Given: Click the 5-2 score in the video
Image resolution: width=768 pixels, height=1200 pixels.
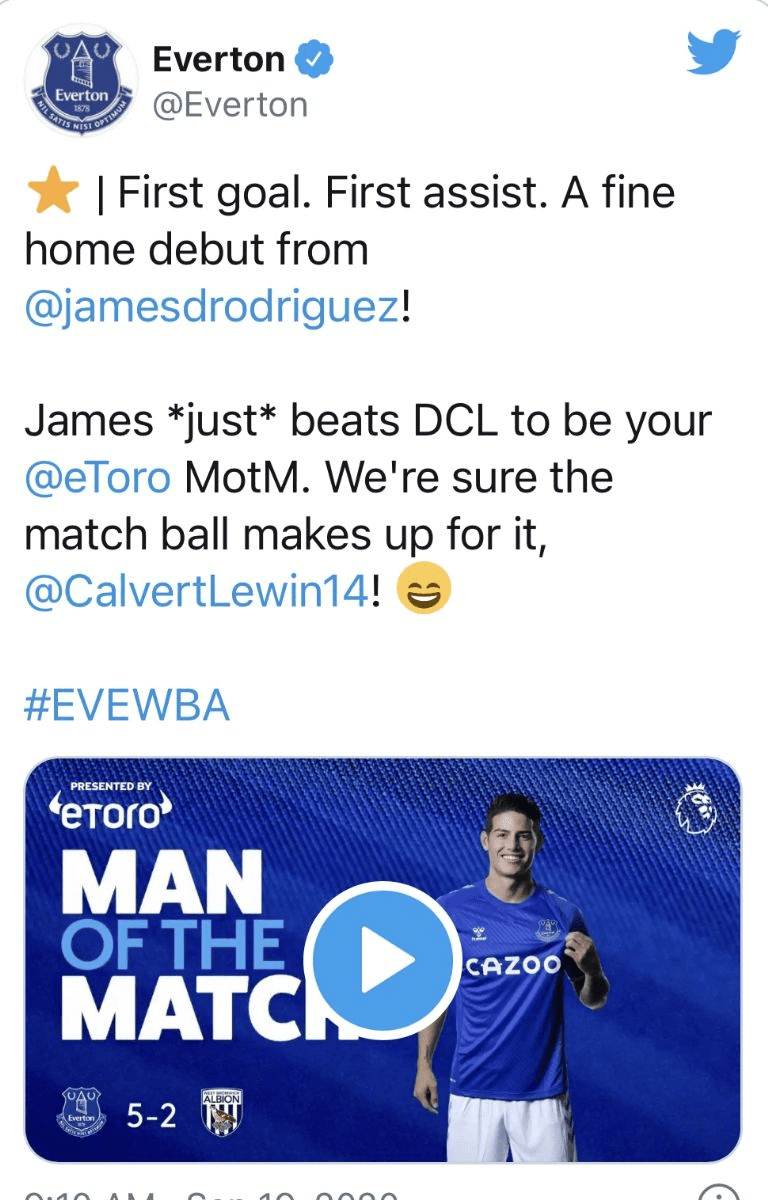Looking at the screenshot, I should (151, 1114).
